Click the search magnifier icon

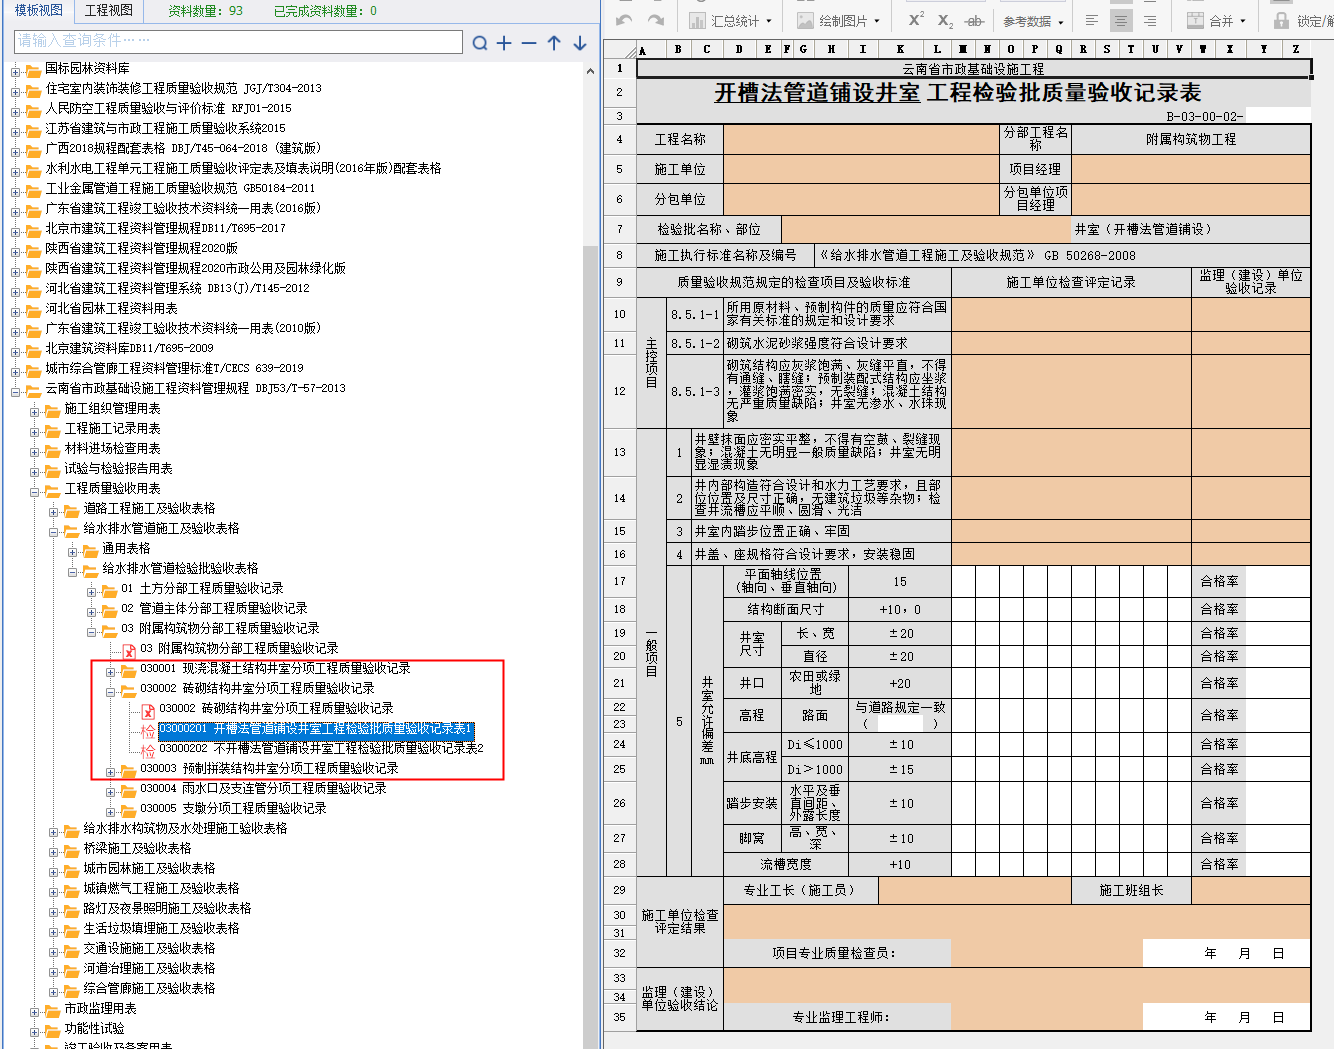[480, 43]
